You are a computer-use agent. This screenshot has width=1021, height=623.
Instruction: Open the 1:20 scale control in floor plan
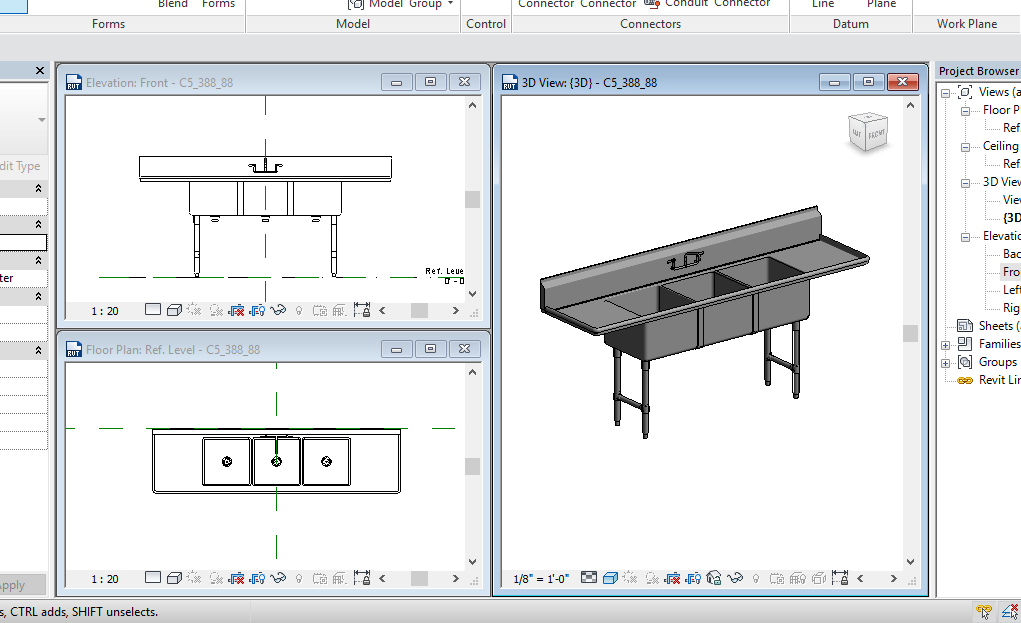(x=103, y=578)
